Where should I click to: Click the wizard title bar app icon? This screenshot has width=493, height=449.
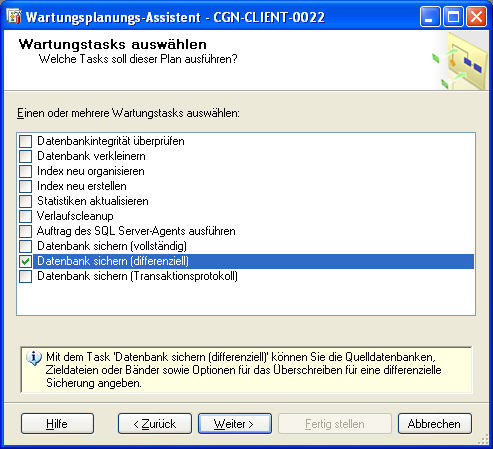pos(14,16)
